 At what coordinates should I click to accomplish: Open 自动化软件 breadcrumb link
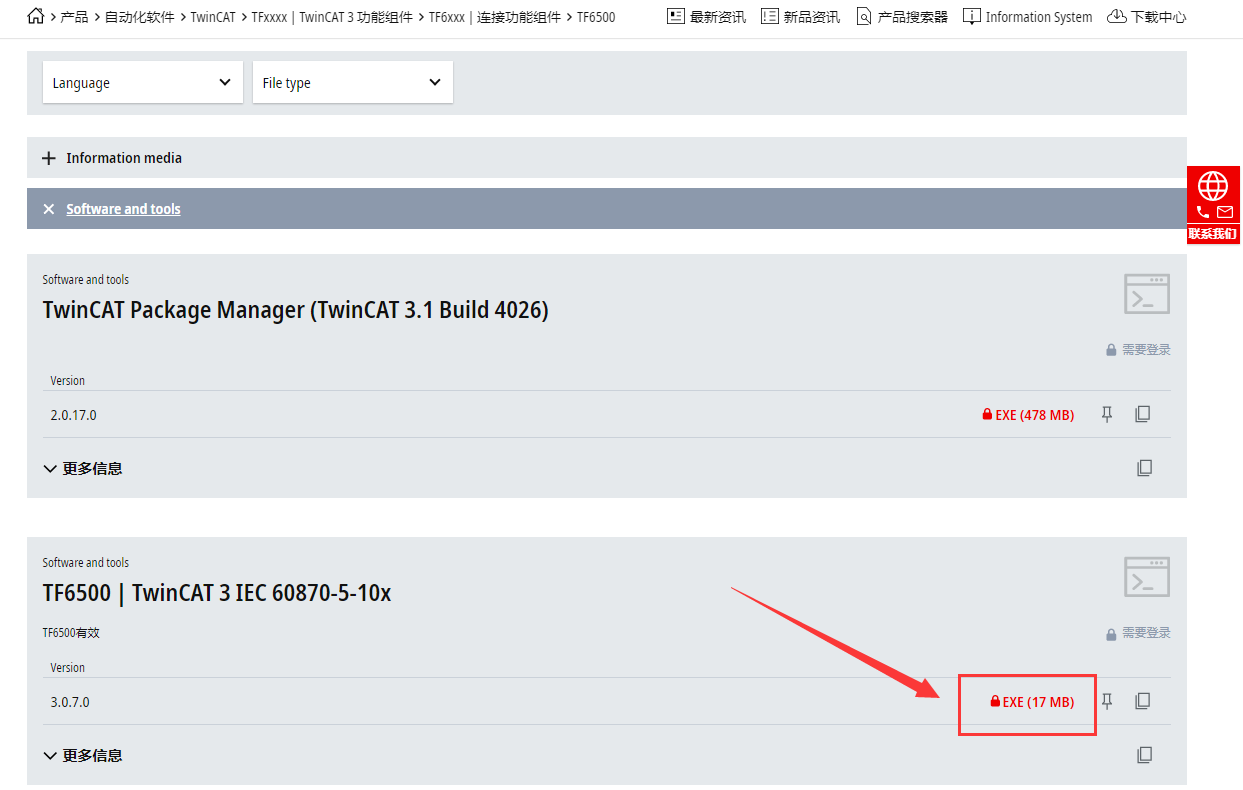[139, 17]
